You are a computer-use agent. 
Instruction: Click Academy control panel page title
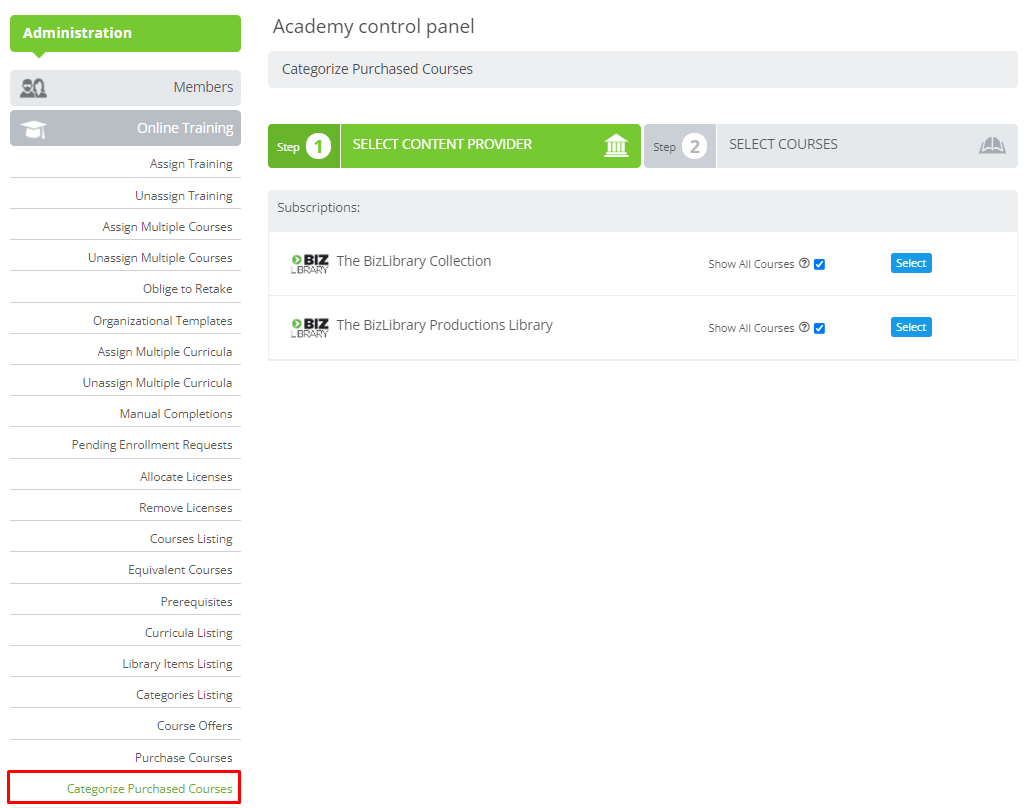point(373,27)
